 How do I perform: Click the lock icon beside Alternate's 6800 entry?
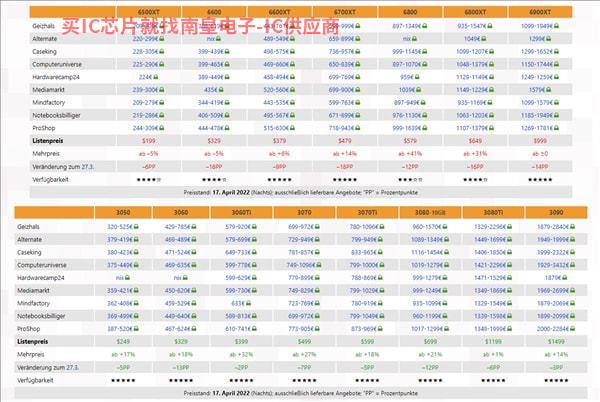pos(414,39)
